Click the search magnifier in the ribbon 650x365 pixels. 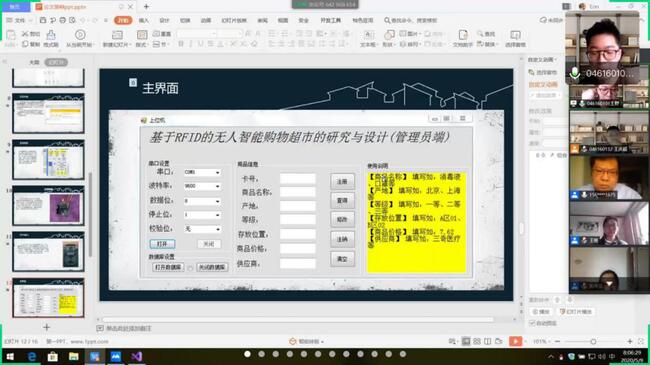coord(387,20)
